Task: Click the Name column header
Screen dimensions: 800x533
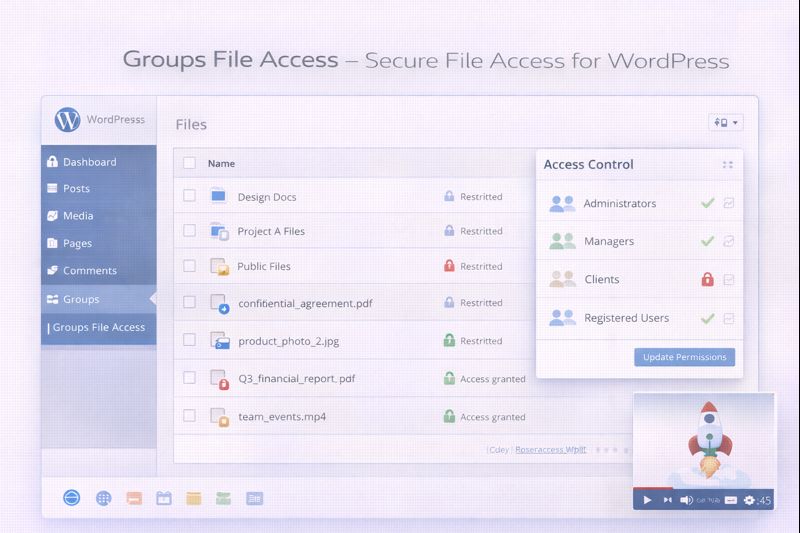Action: click(x=221, y=163)
